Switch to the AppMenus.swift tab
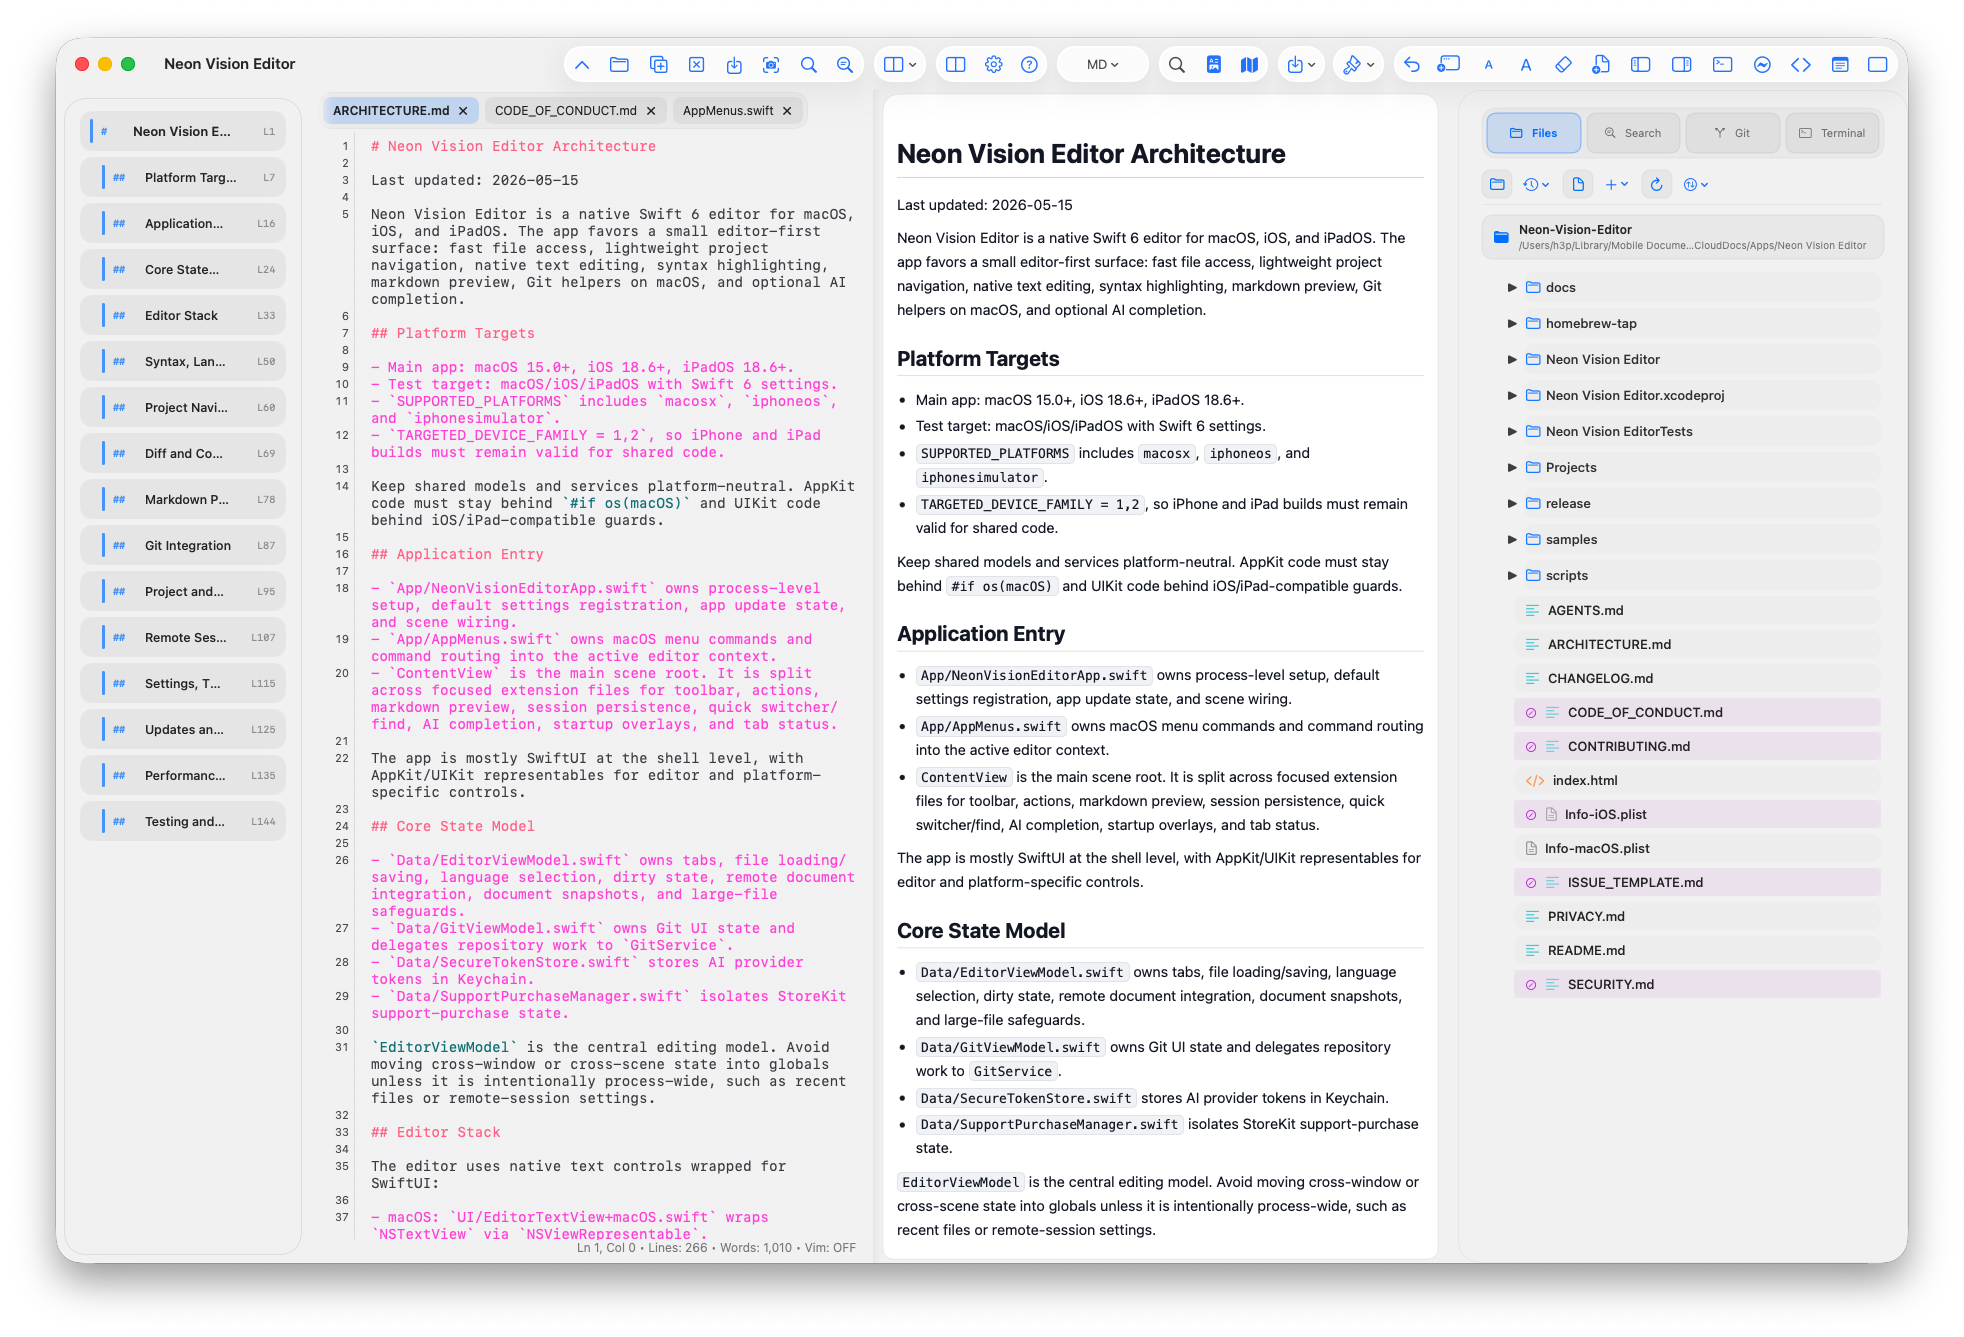1964x1337 pixels. click(x=728, y=111)
